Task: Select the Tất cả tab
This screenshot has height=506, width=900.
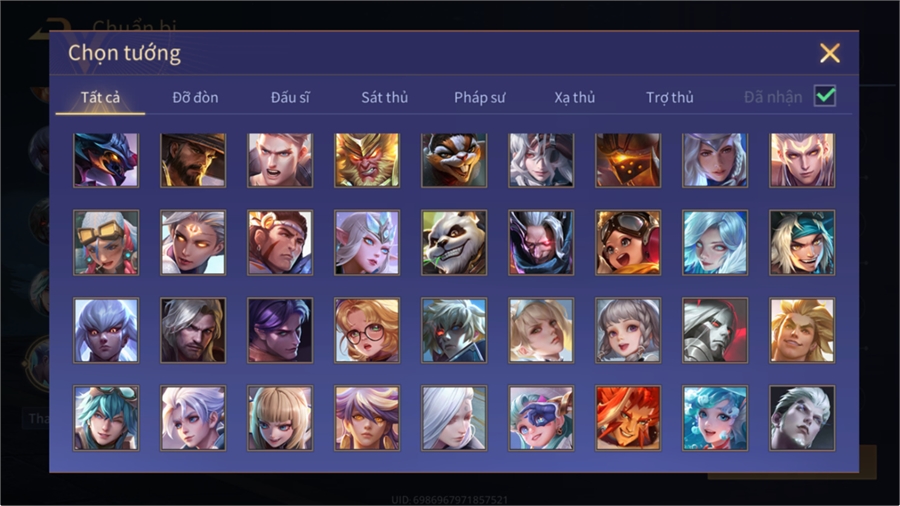Action: pos(100,98)
